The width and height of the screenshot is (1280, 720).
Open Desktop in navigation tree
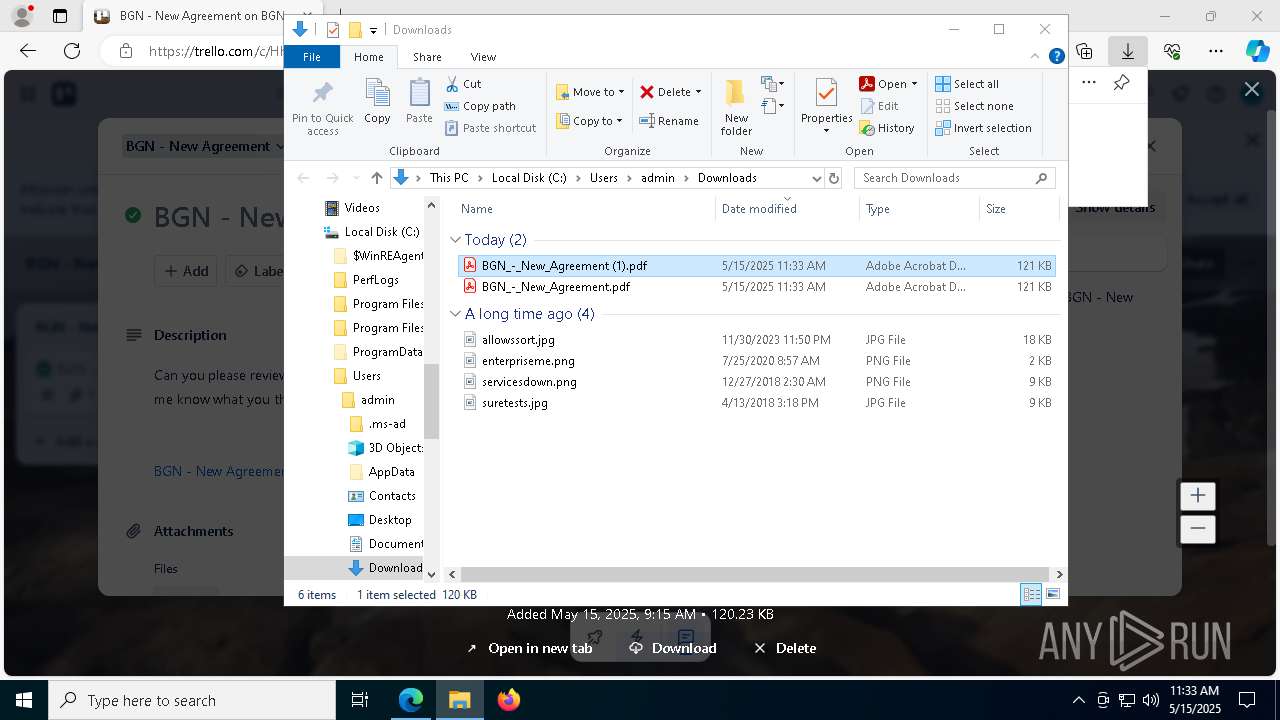(x=379, y=520)
